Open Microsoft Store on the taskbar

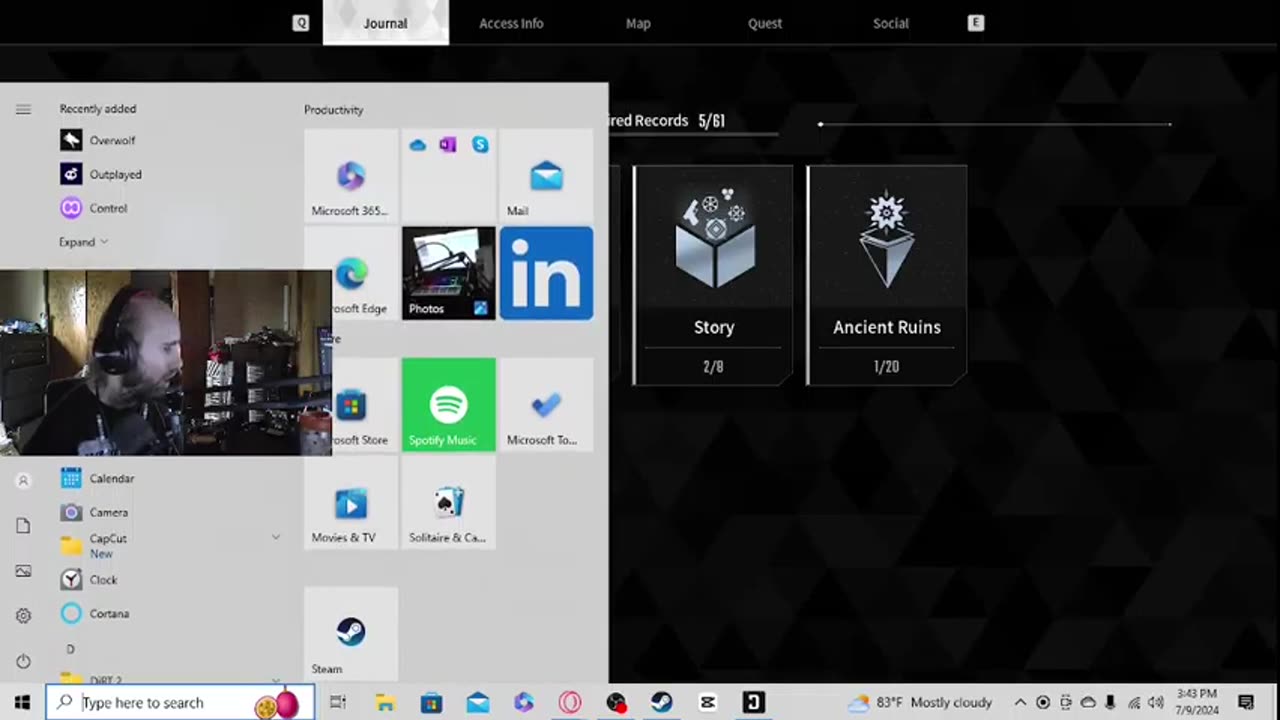[x=431, y=702]
